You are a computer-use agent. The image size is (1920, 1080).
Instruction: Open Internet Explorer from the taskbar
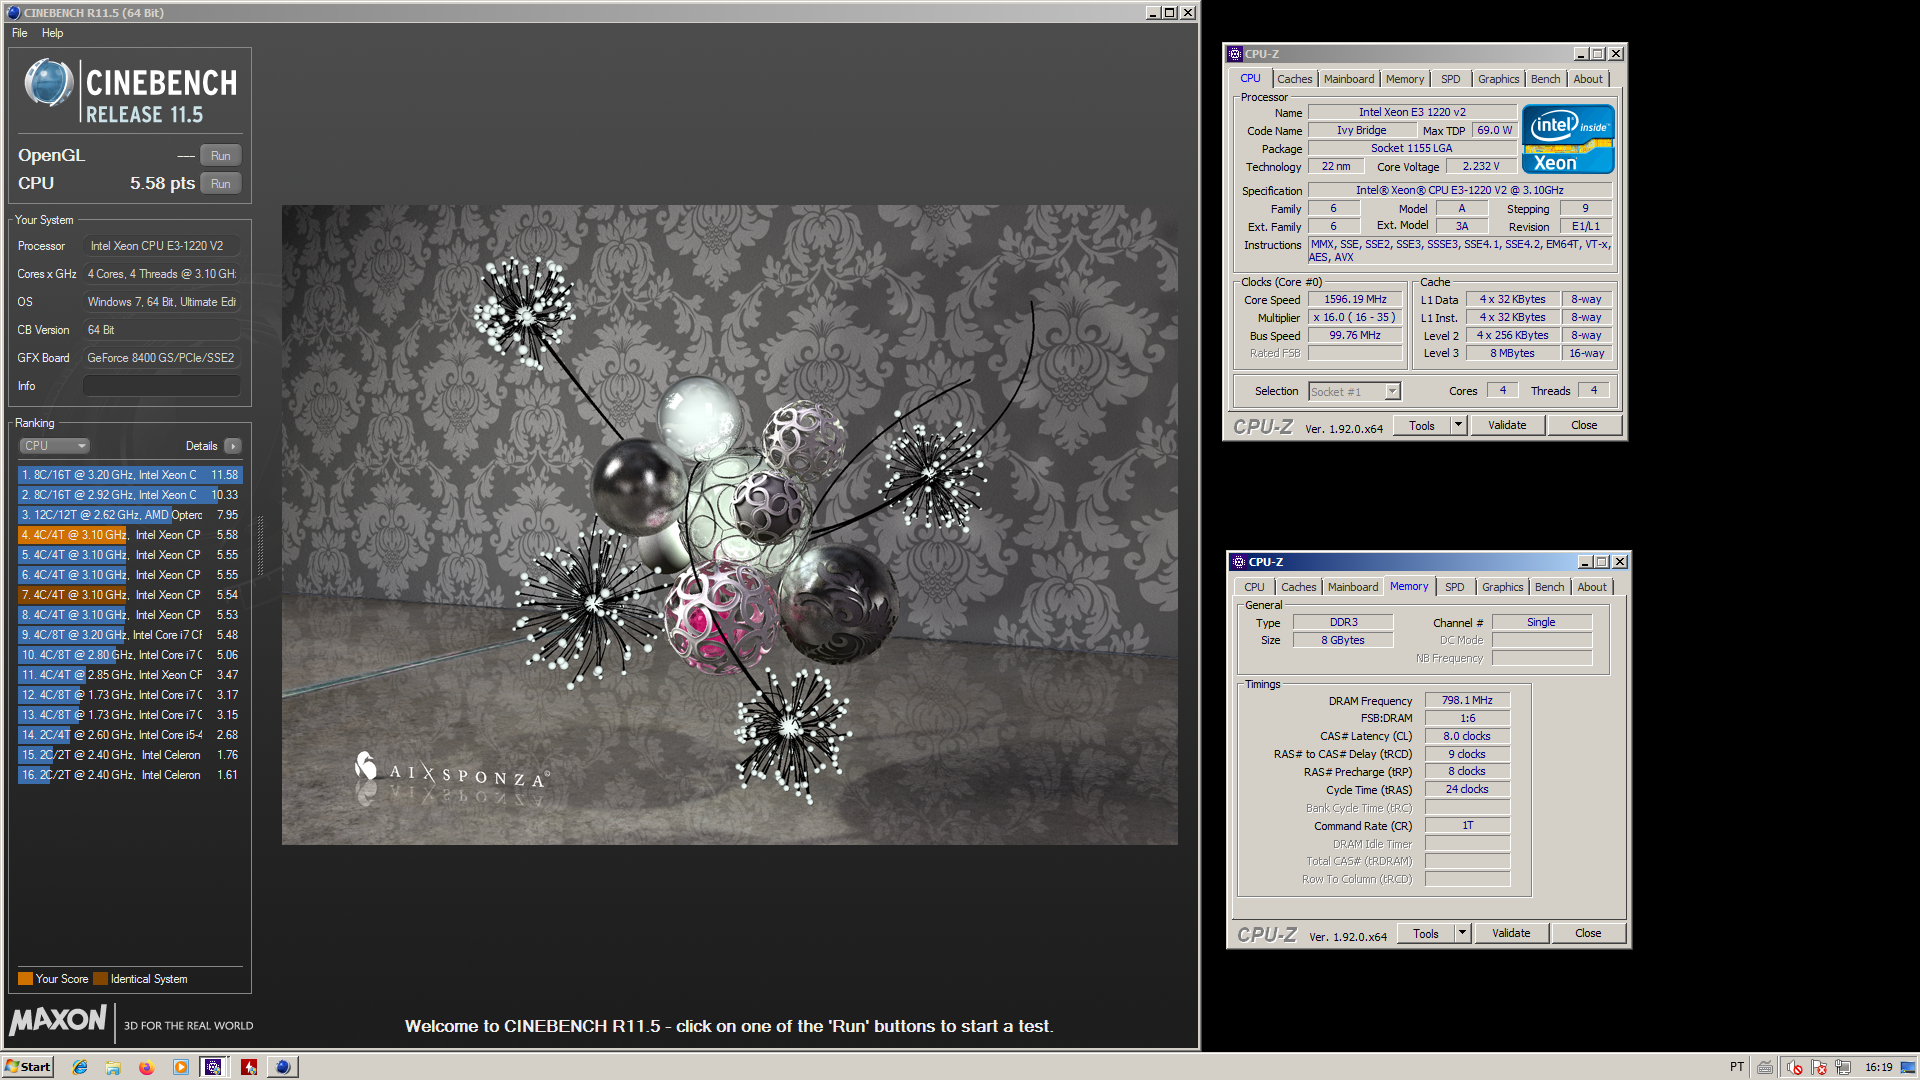(80, 1067)
